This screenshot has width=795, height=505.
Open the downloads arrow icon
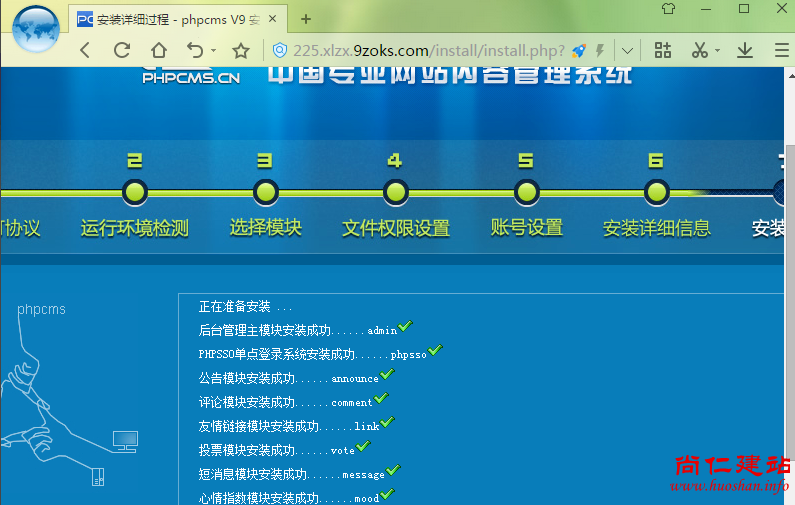coord(744,50)
